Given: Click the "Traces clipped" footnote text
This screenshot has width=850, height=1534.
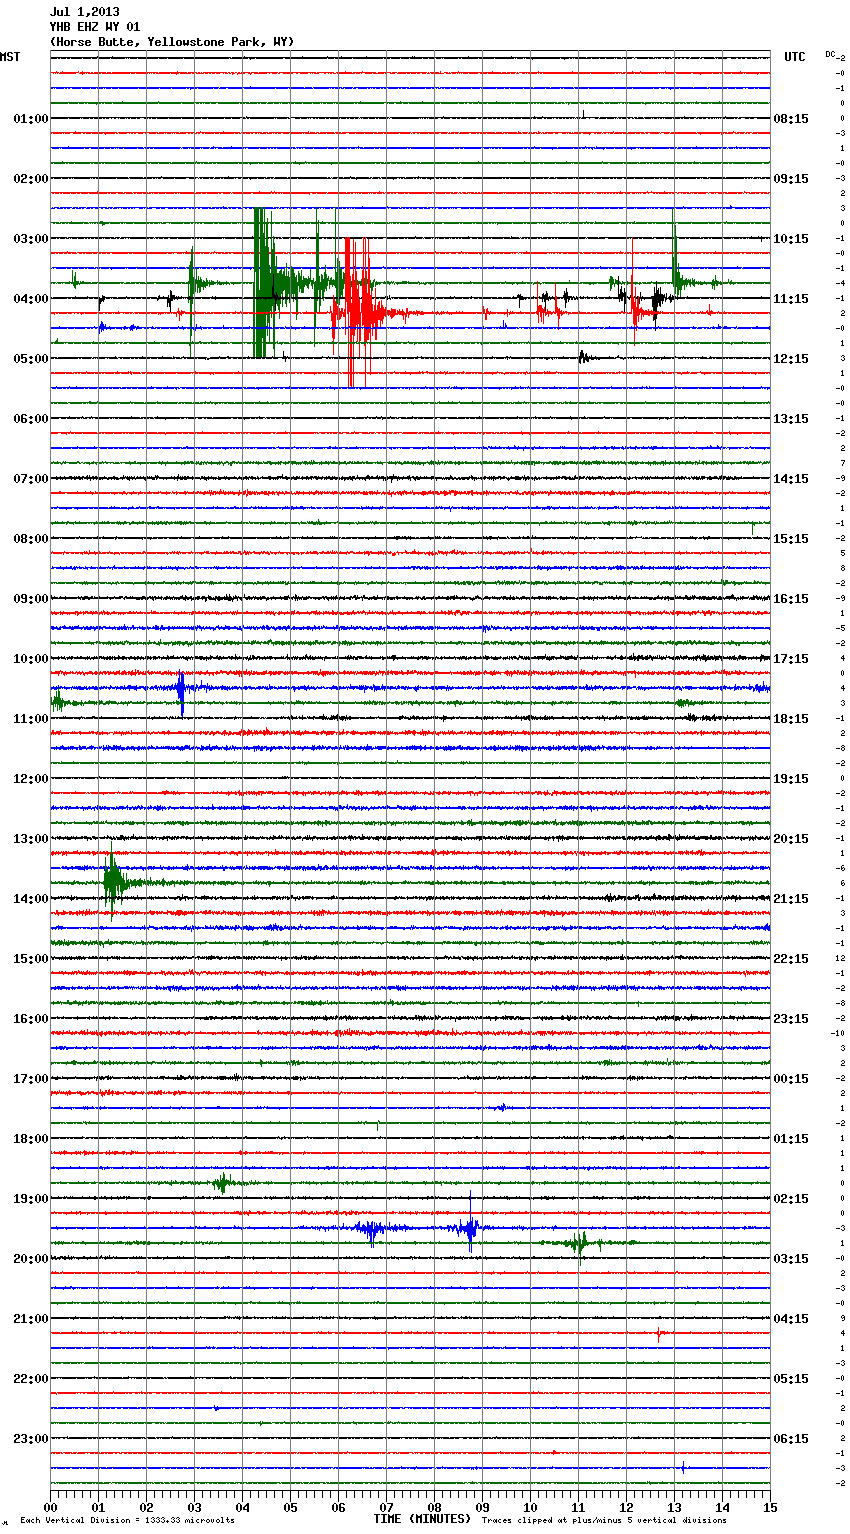Looking at the screenshot, I should (x=604, y=1521).
